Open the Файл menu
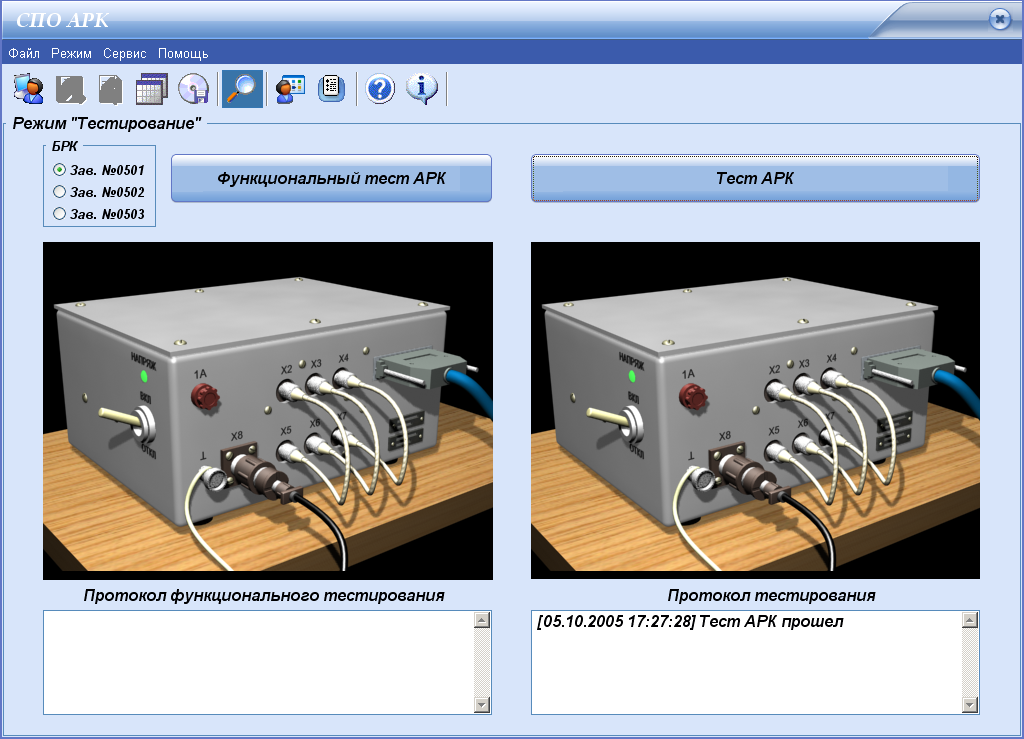 point(24,53)
